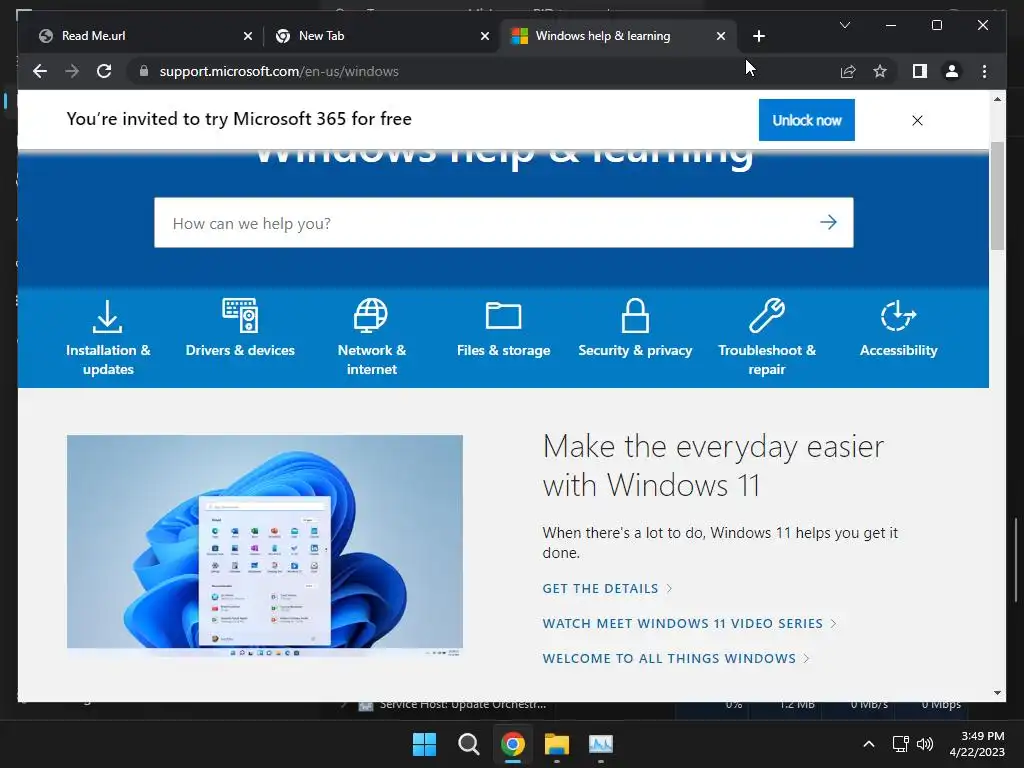
Task: Open Security & privacy category
Action: 635,328
